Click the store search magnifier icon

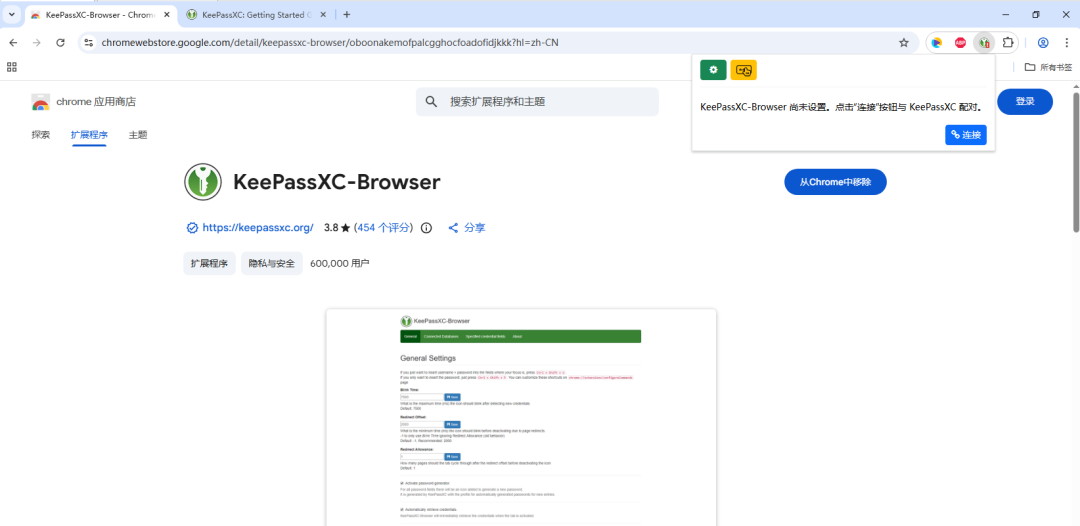(x=431, y=102)
